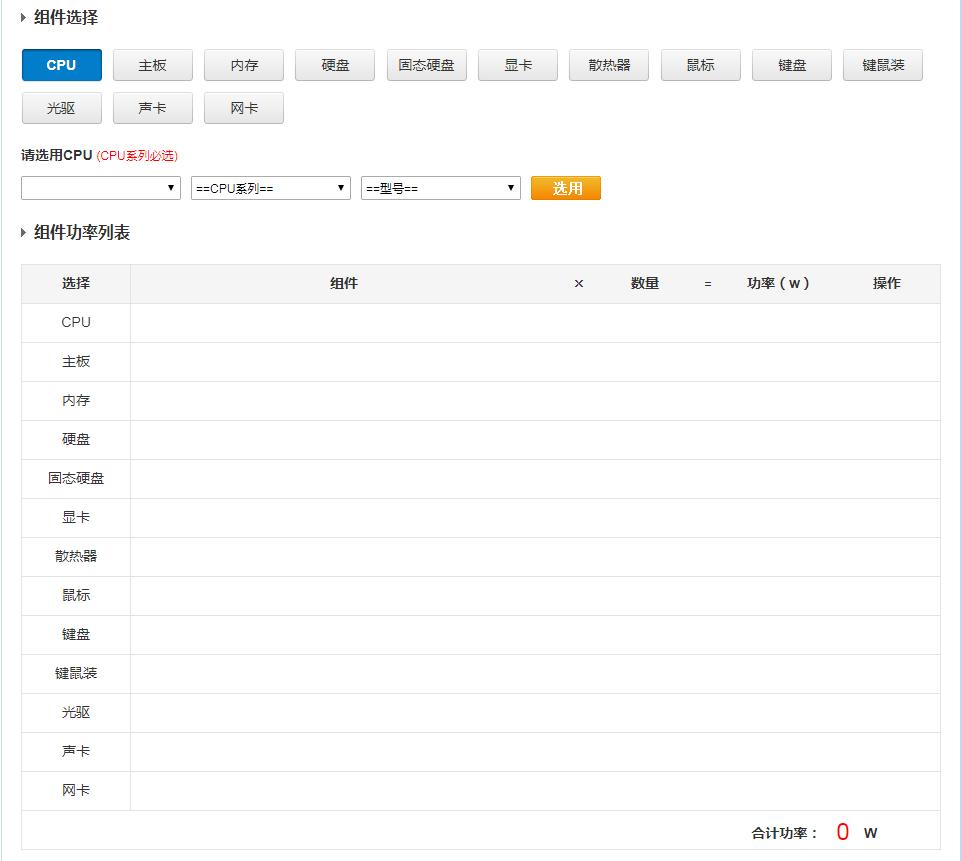Click the total power value 0
This screenshot has width=961, height=861.
pyautogui.click(x=842, y=831)
